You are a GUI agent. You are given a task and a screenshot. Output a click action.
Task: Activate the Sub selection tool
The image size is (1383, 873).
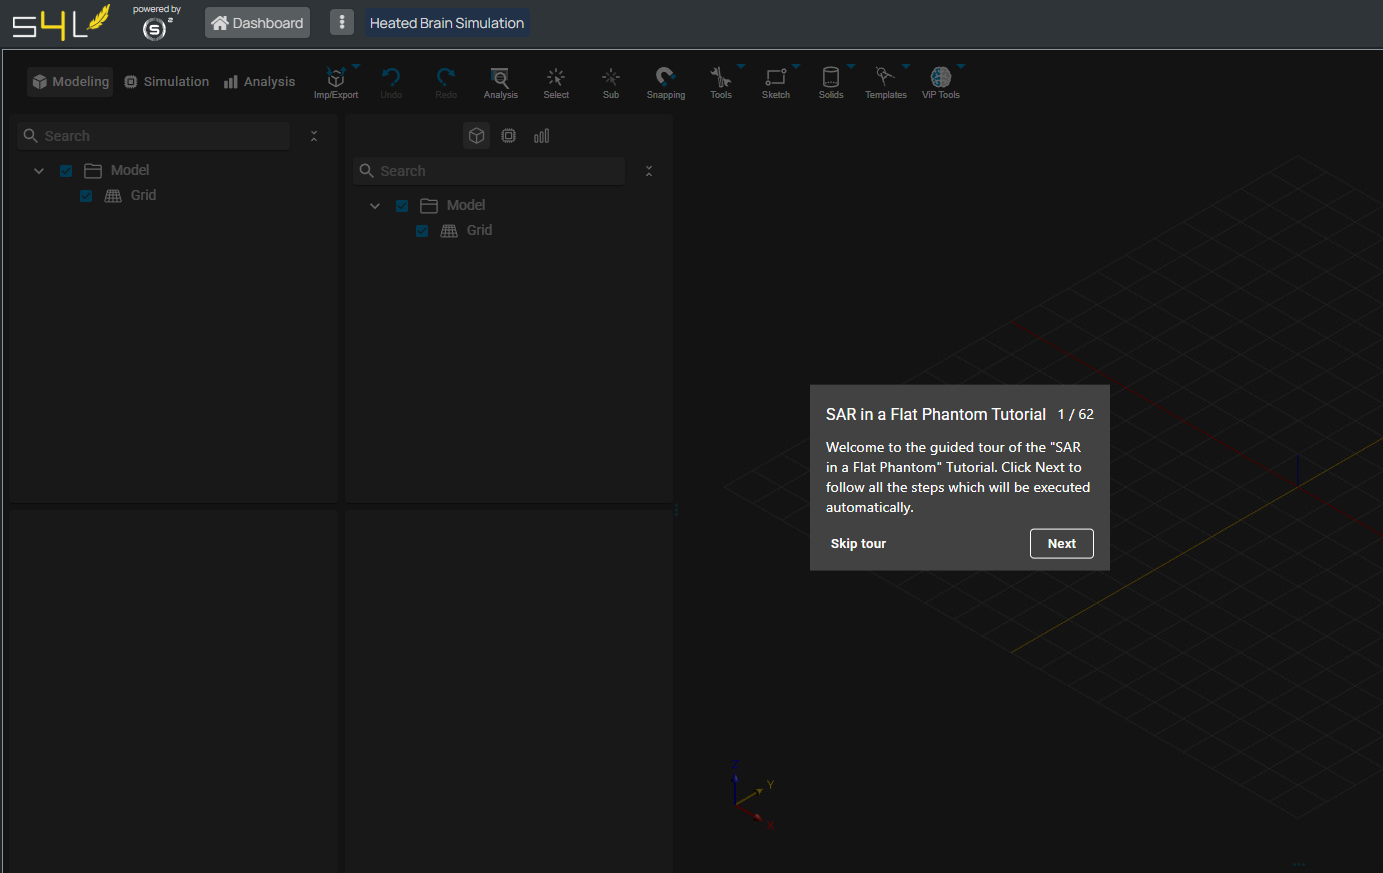(x=611, y=82)
